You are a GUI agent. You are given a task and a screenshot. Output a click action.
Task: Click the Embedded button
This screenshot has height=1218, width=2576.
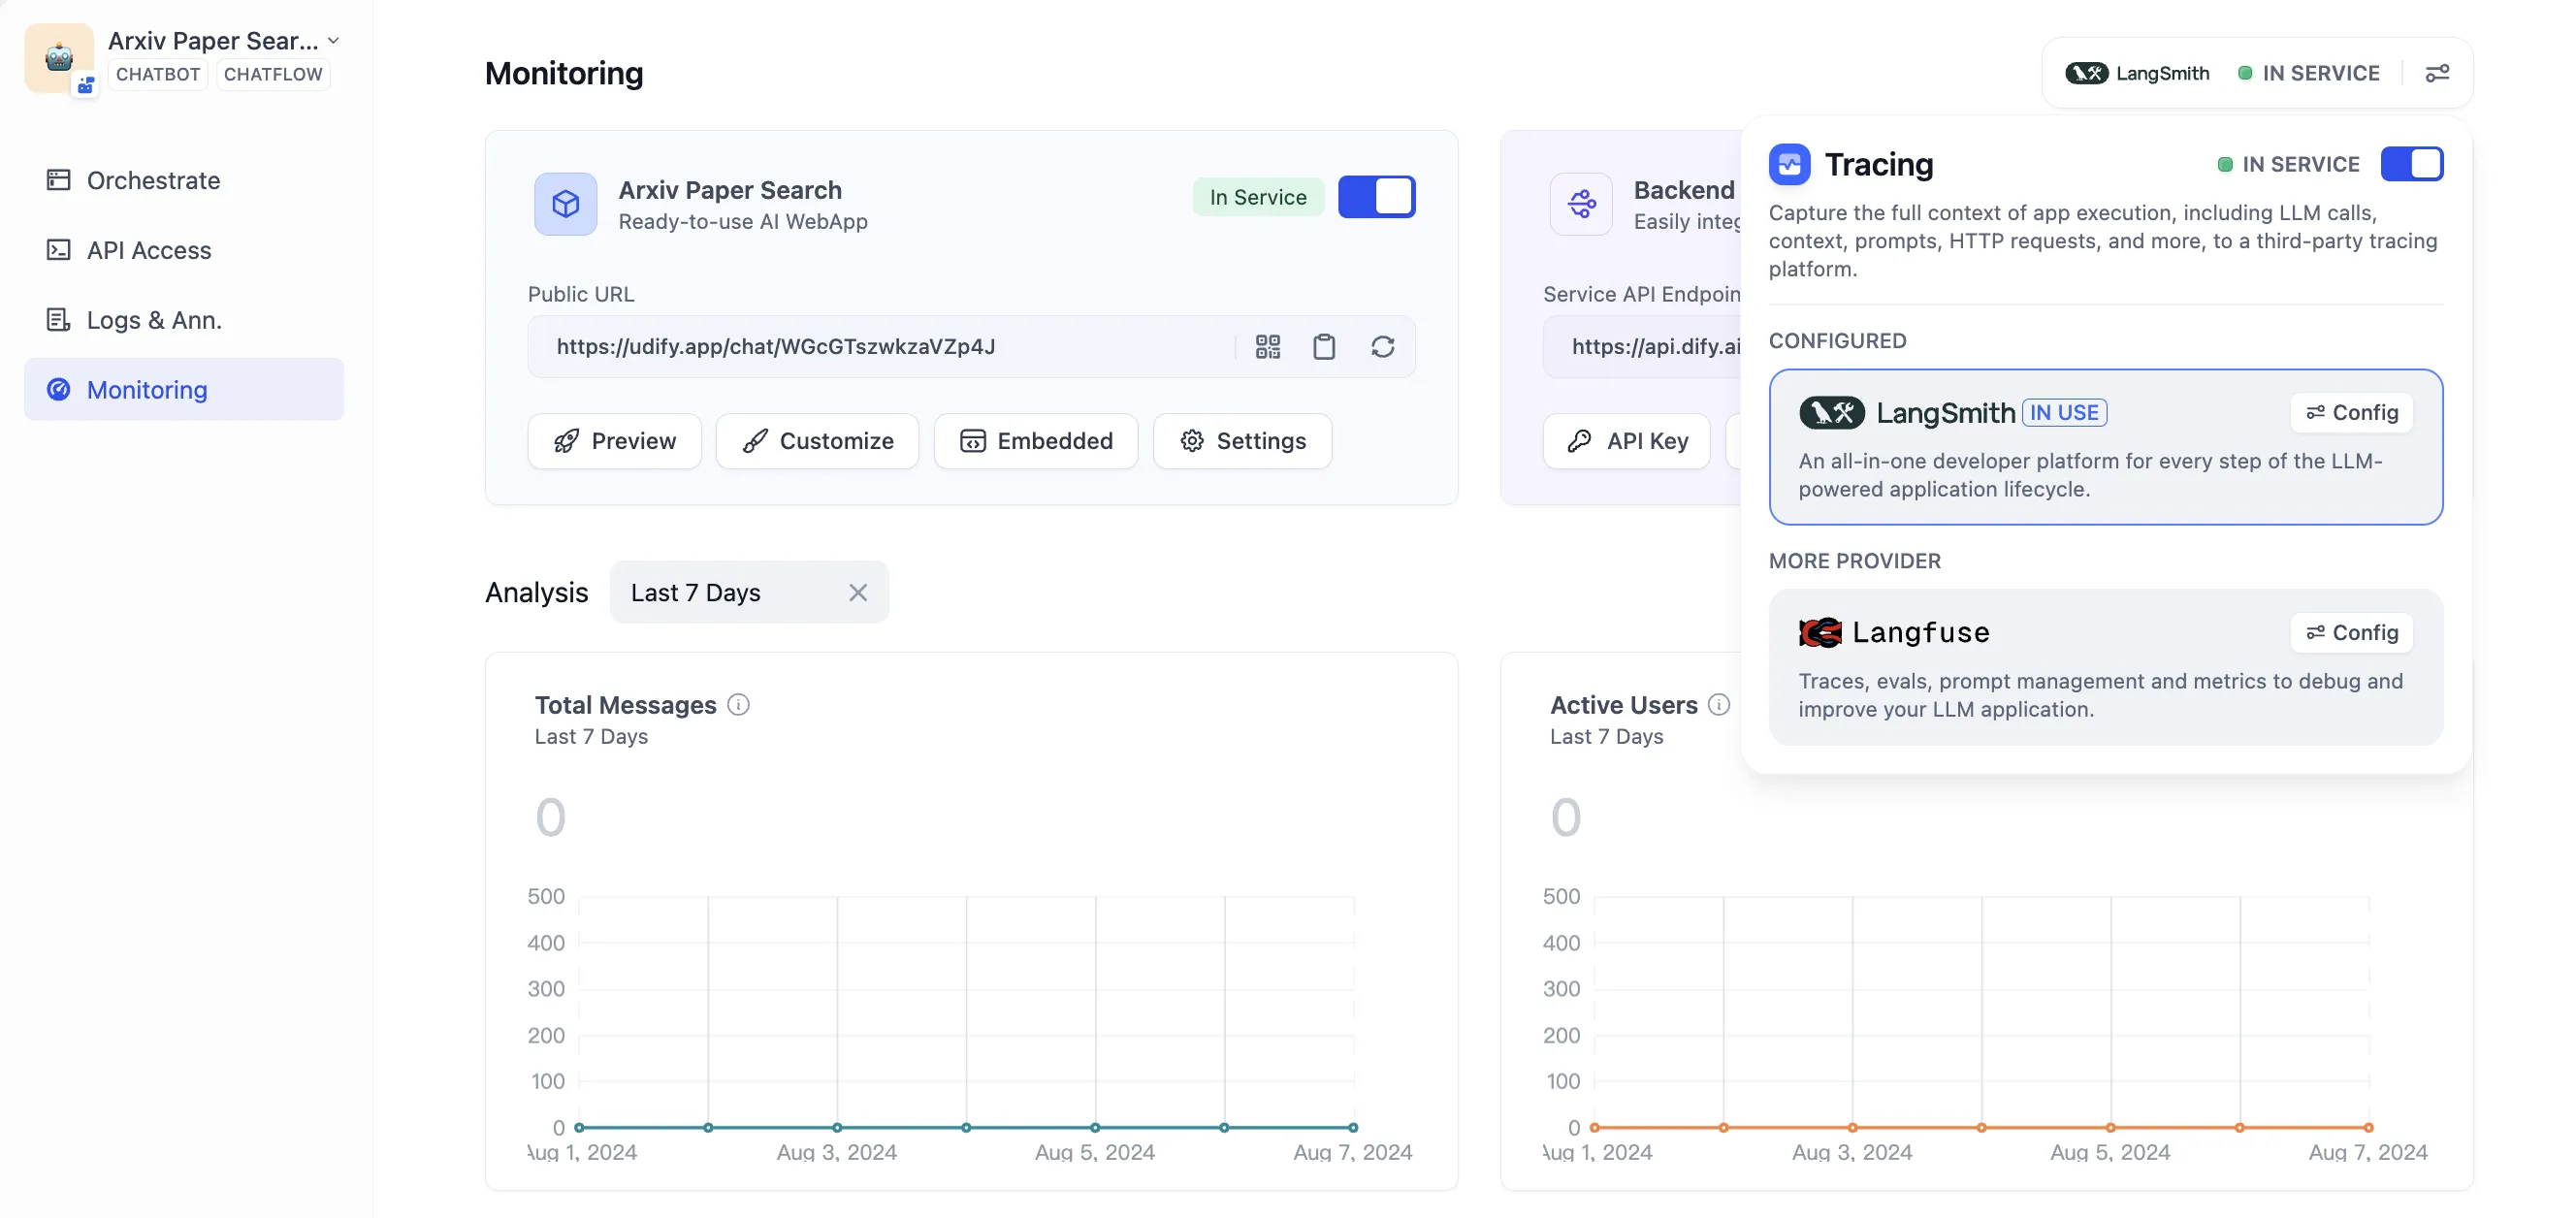(x=1035, y=441)
